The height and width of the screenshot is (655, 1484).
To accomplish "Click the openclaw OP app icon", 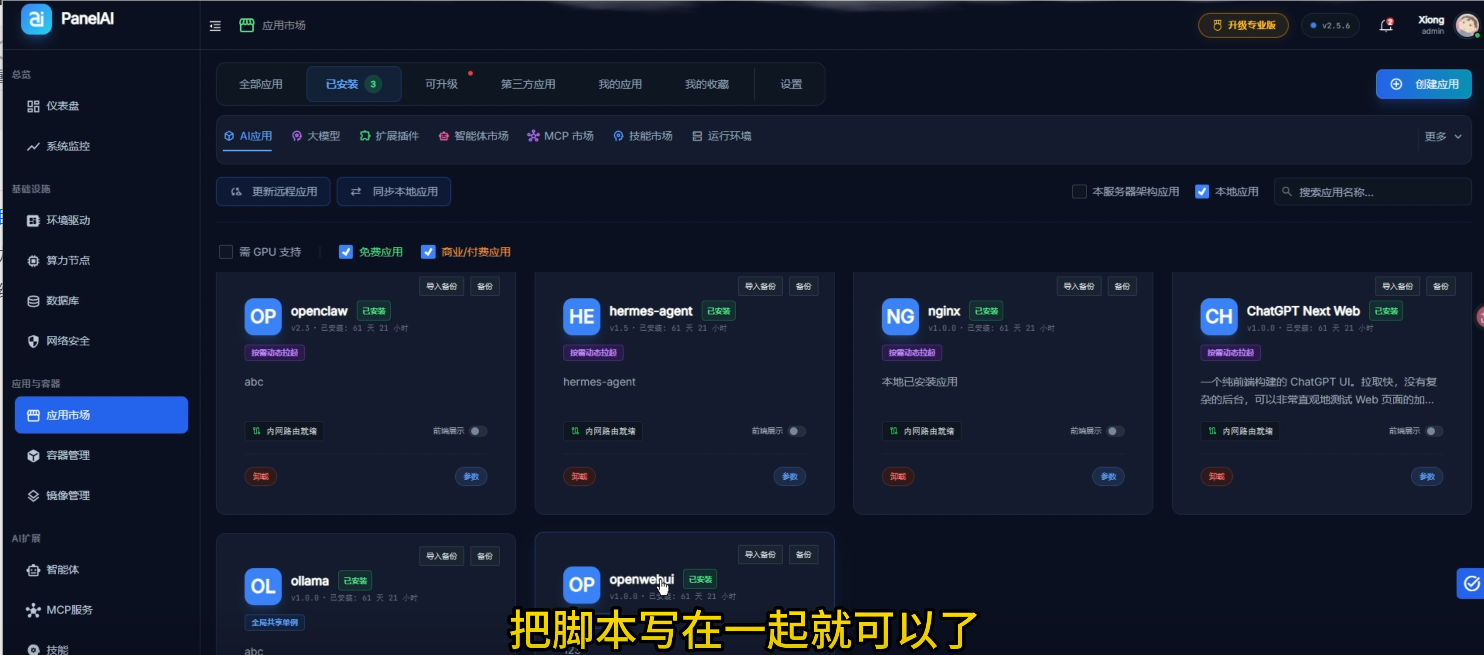I will click(x=263, y=317).
